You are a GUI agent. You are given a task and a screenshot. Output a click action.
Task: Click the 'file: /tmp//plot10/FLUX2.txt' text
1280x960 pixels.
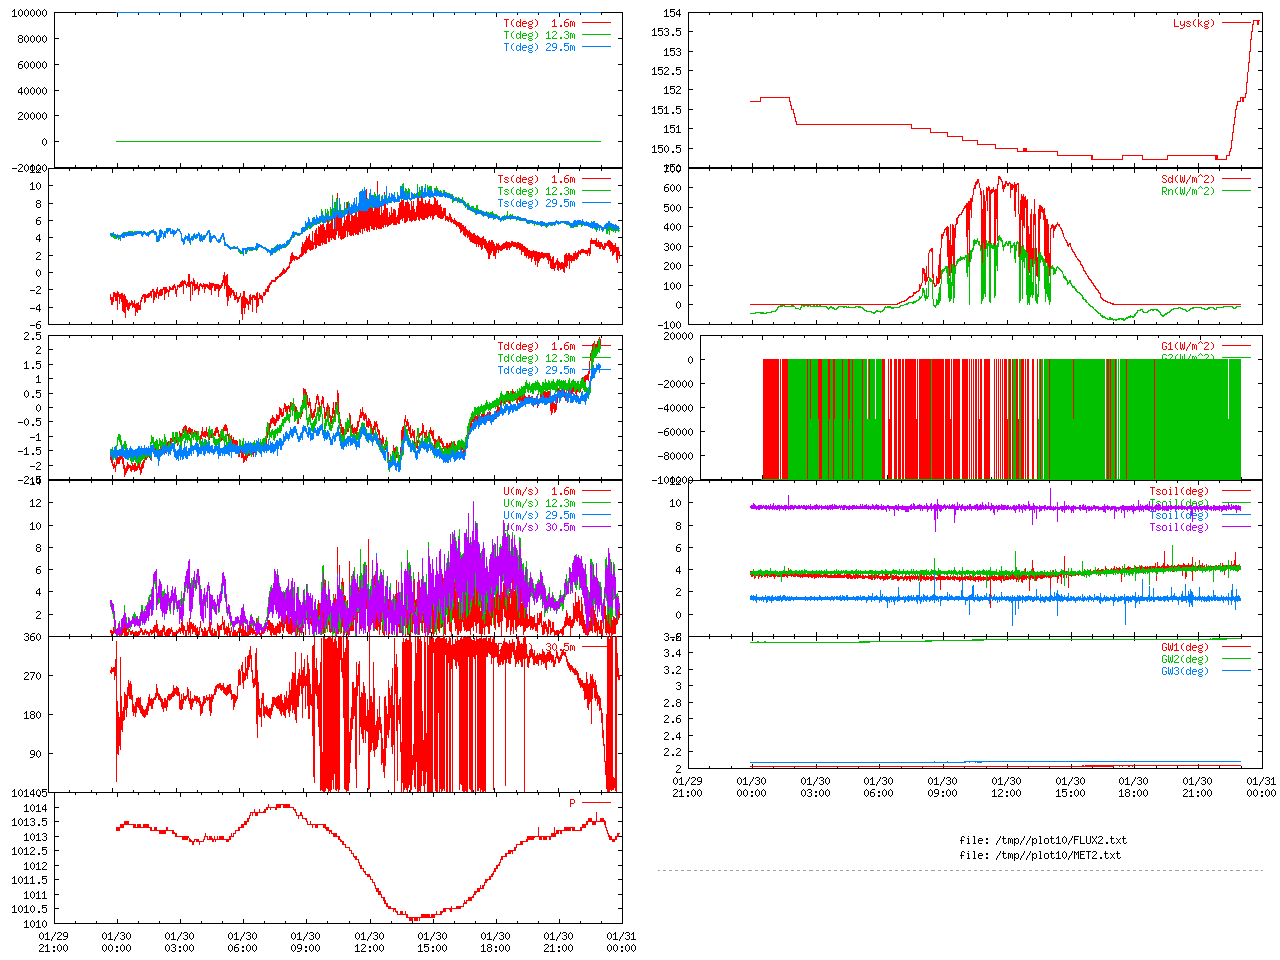click(1043, 841)
